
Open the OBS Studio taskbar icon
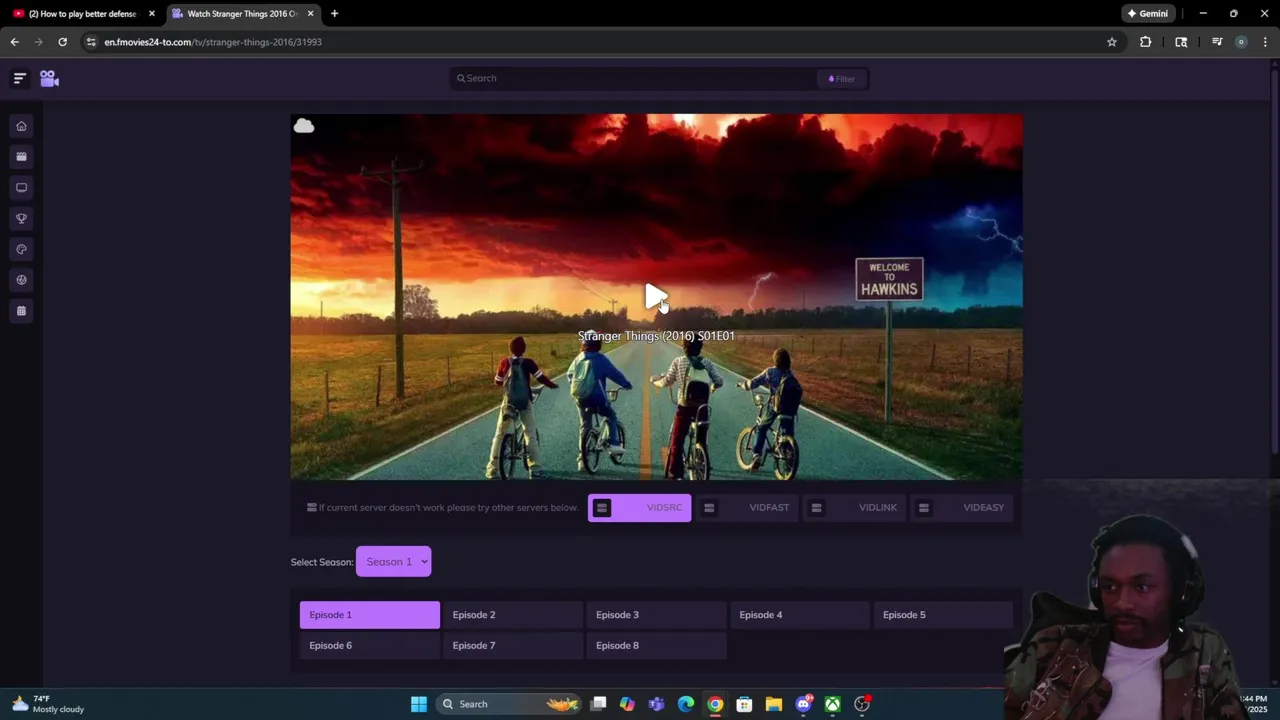(x=862, y=704)
